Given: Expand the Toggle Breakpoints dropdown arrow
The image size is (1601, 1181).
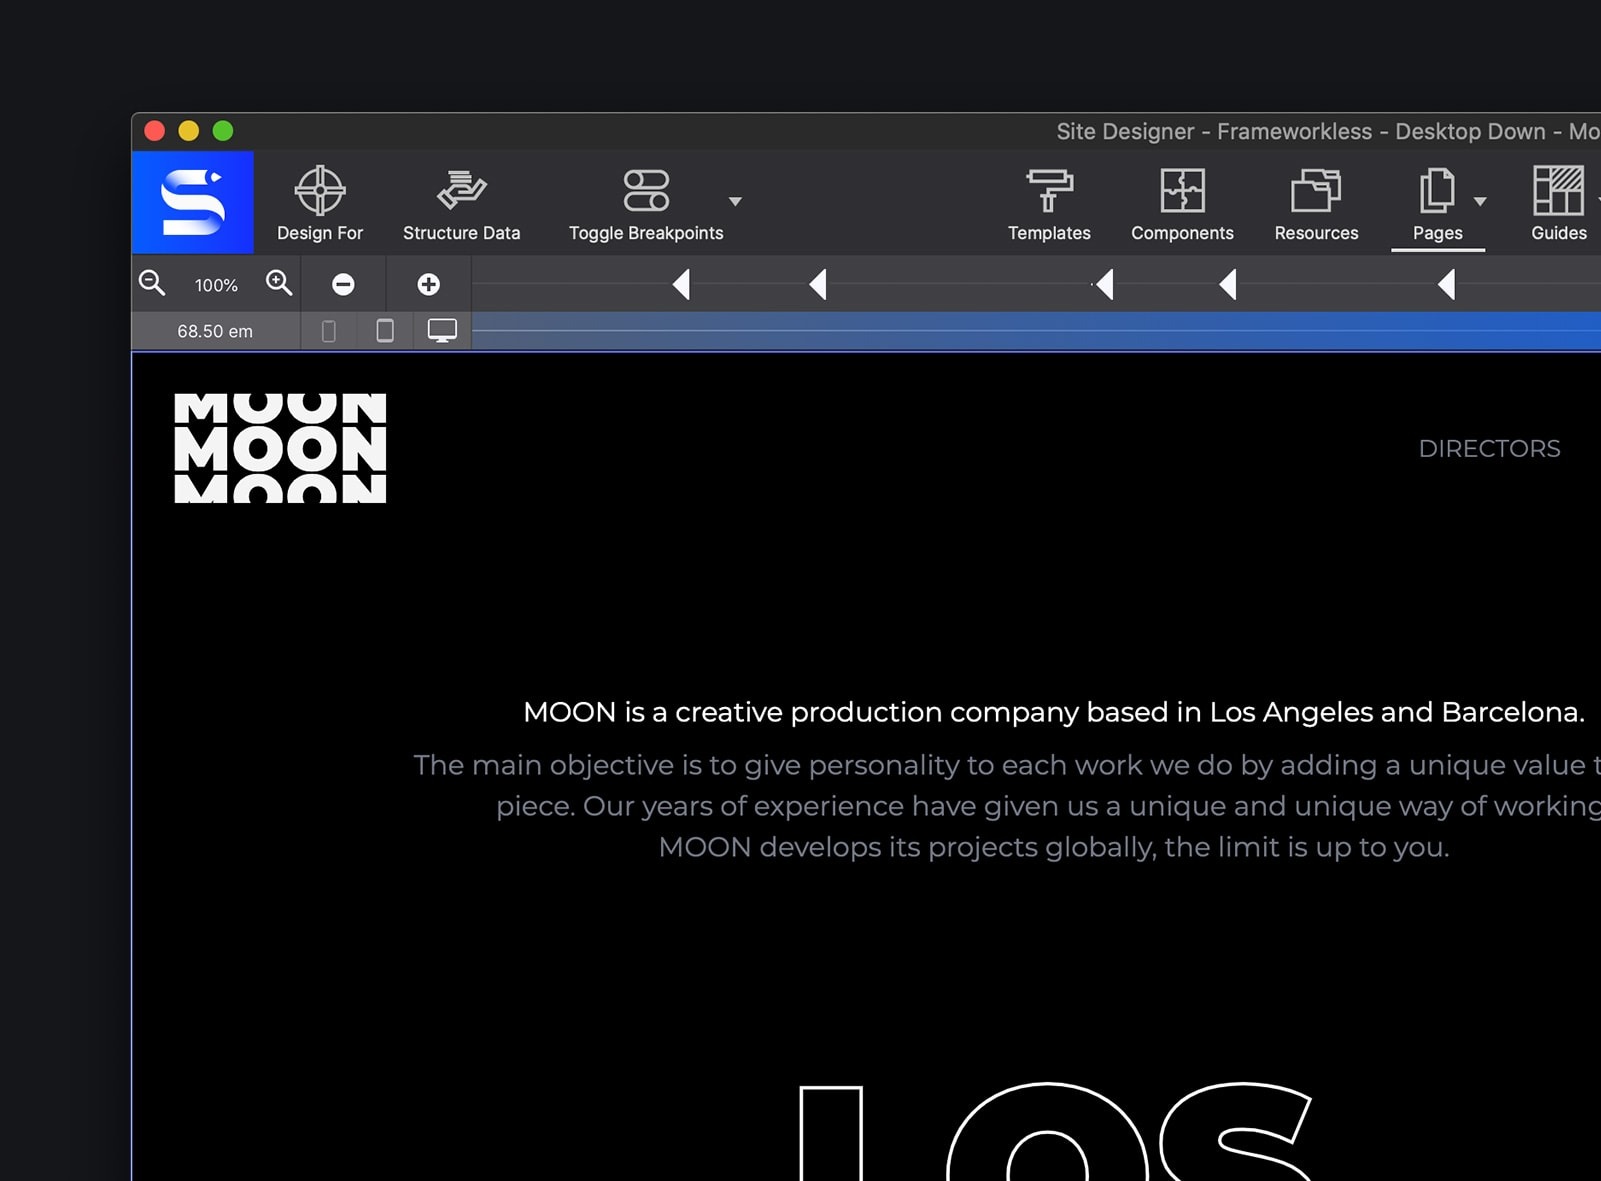Looking at the screenshot, I should click(735, 202).
